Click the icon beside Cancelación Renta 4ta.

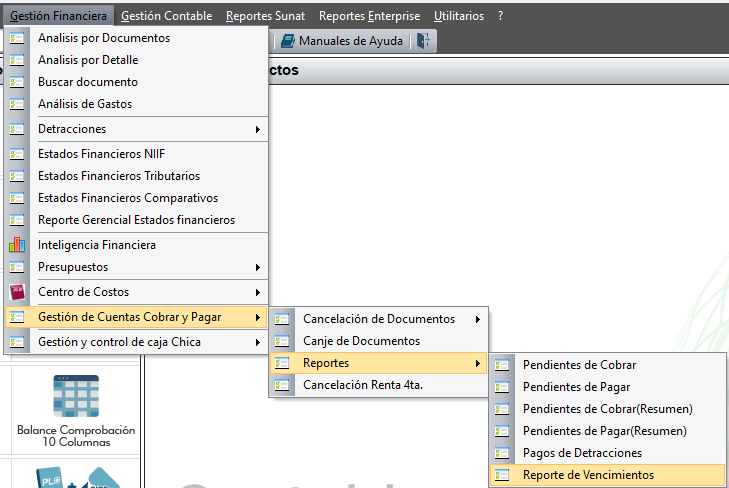pyautogui.click(x=282, y=385)
